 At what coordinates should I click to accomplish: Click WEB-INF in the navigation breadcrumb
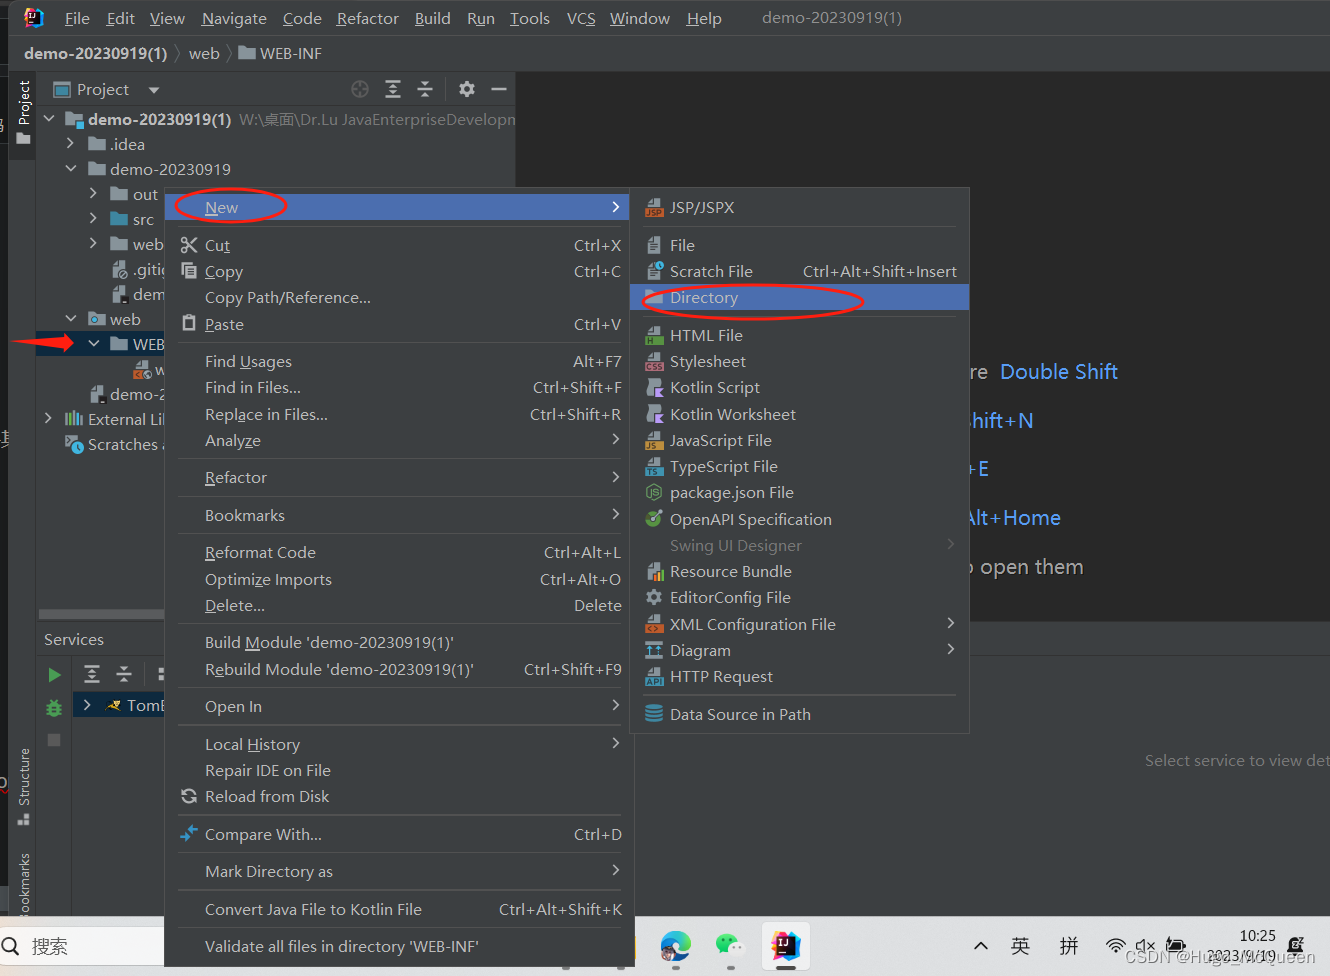tap(280, 53)
